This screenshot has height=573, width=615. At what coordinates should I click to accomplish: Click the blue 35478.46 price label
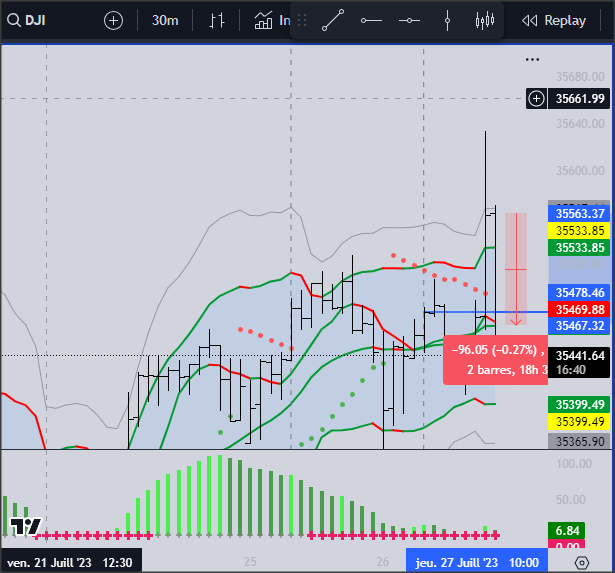(580, 293)
